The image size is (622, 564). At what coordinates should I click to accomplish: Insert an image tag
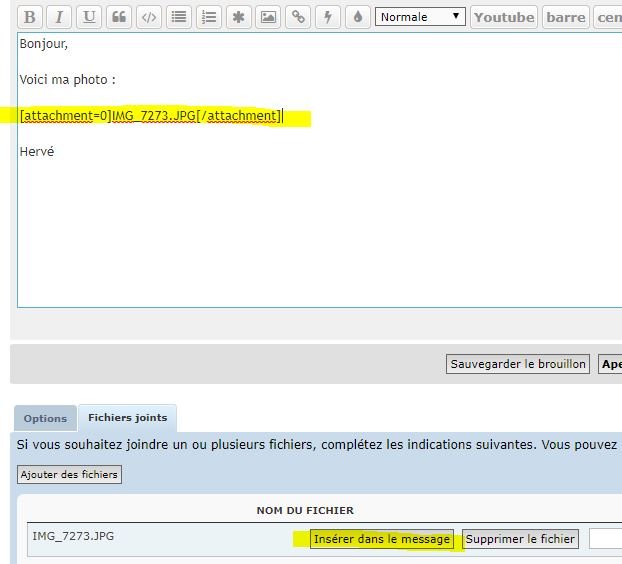coord(268,17)
